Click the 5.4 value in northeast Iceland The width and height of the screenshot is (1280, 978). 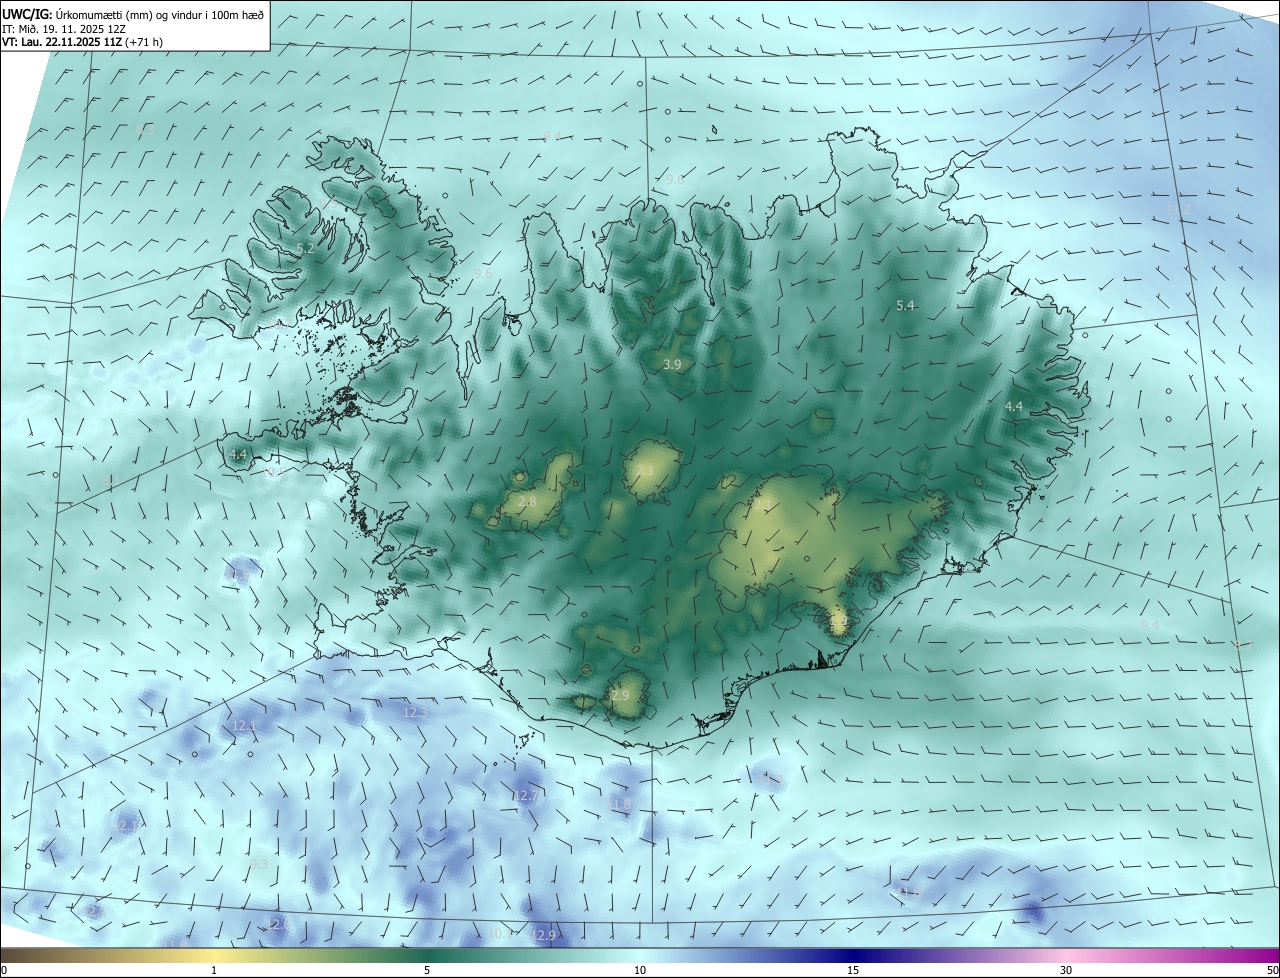click(905, 305)
